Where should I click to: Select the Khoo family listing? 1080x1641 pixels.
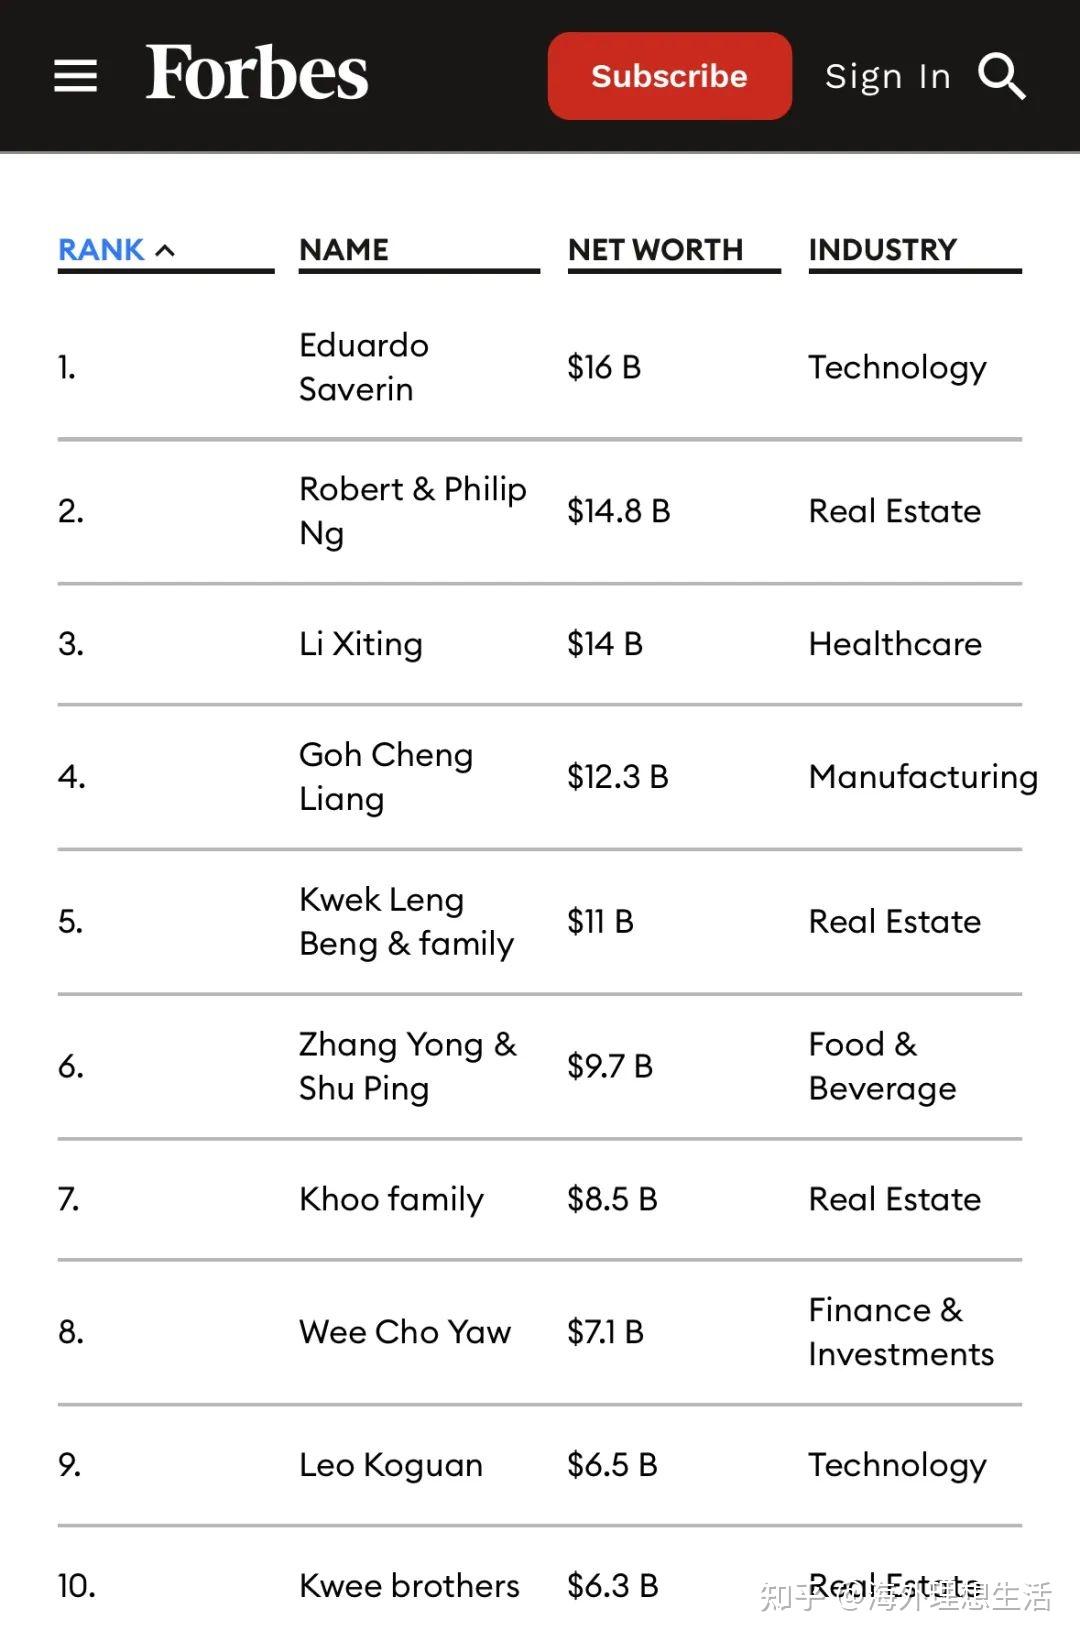click(391, 1199)
